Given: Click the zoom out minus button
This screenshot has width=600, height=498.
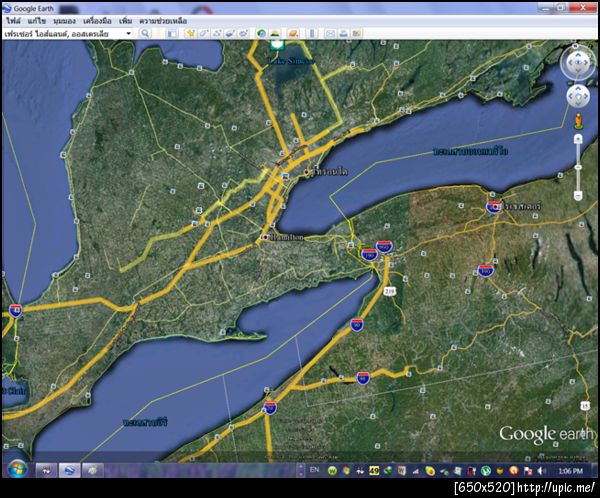Looking at the screenshot, I should click(x=578, y=196).
